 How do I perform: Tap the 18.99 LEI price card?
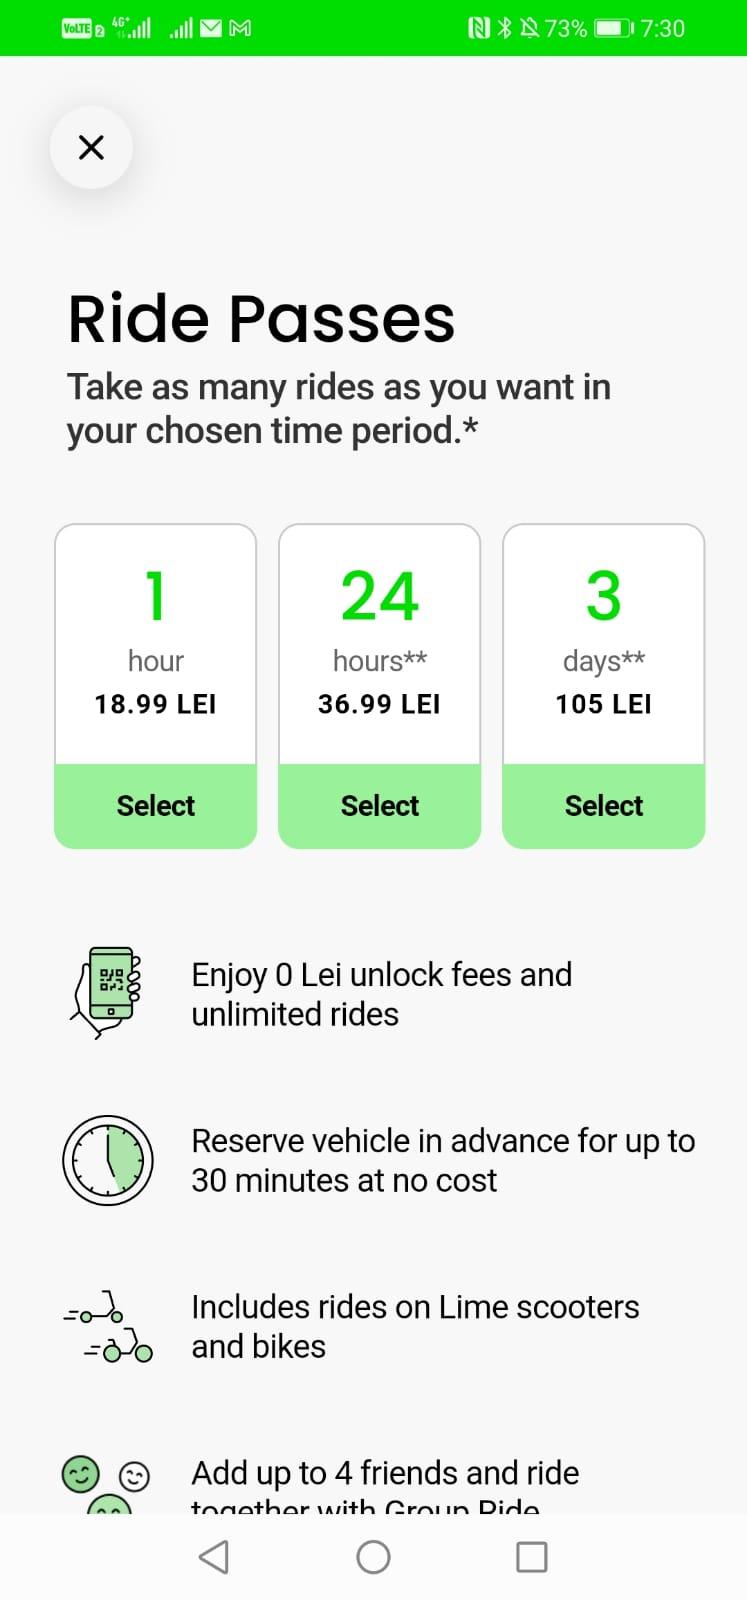[156, 645]
